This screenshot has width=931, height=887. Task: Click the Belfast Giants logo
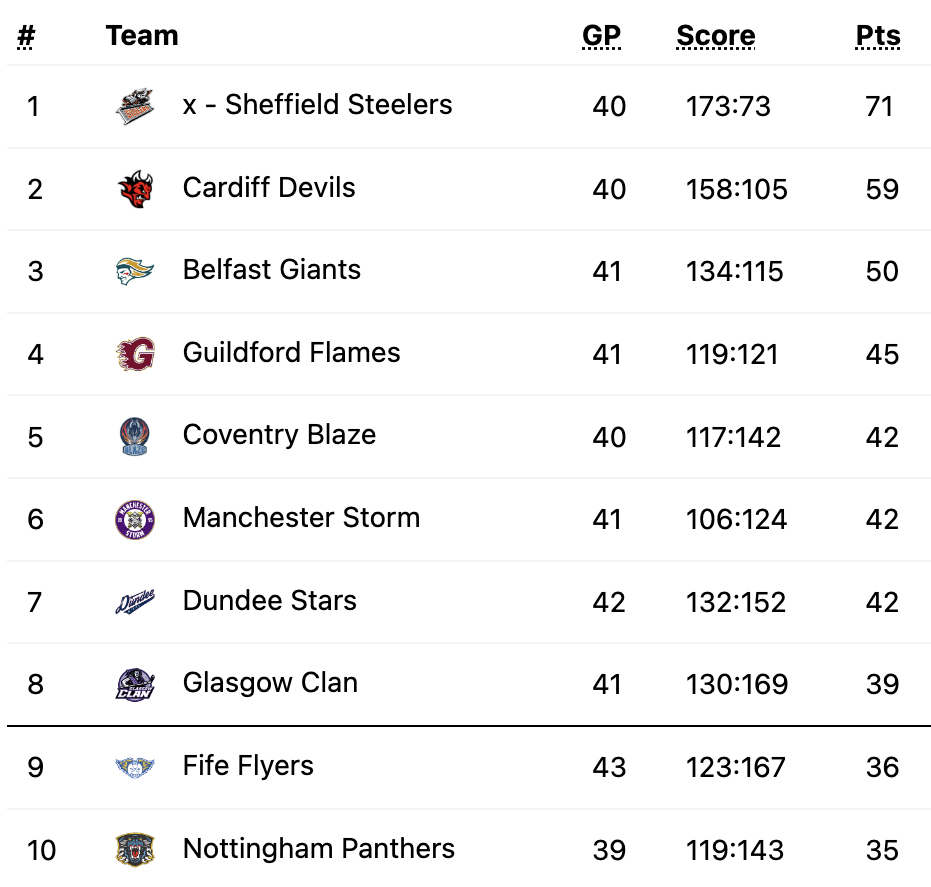[135, 271]
